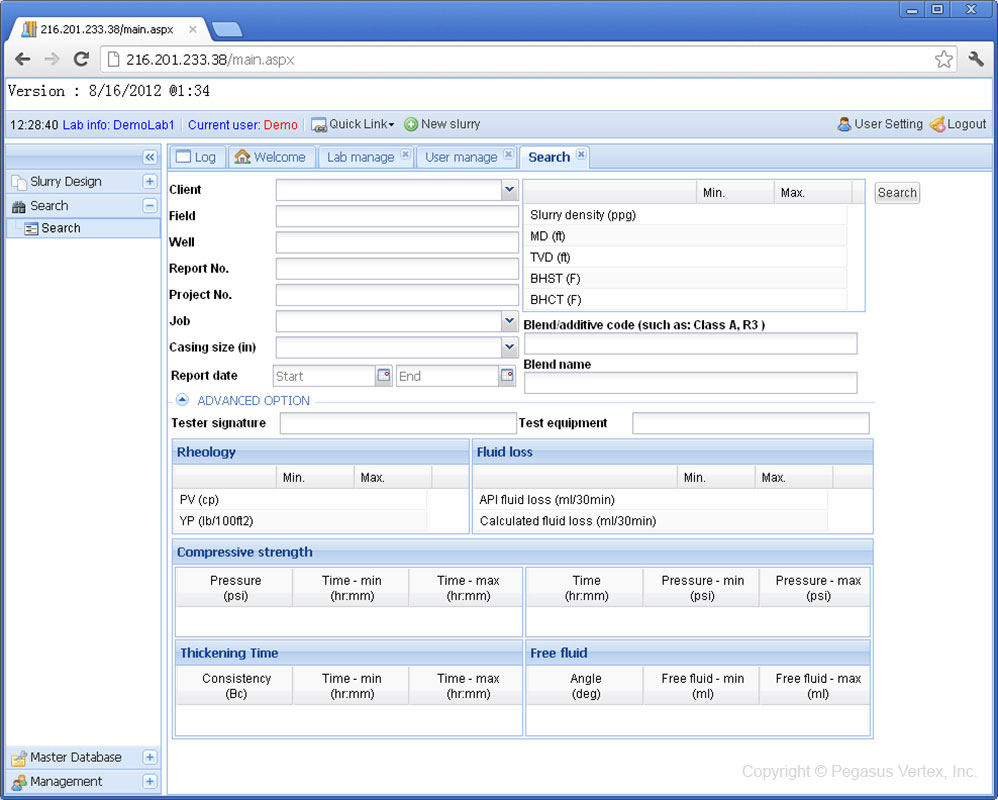998x800 pixels.
Task: Close the browser tab 216.201.233.38/main.aspx
Action: 192,29
